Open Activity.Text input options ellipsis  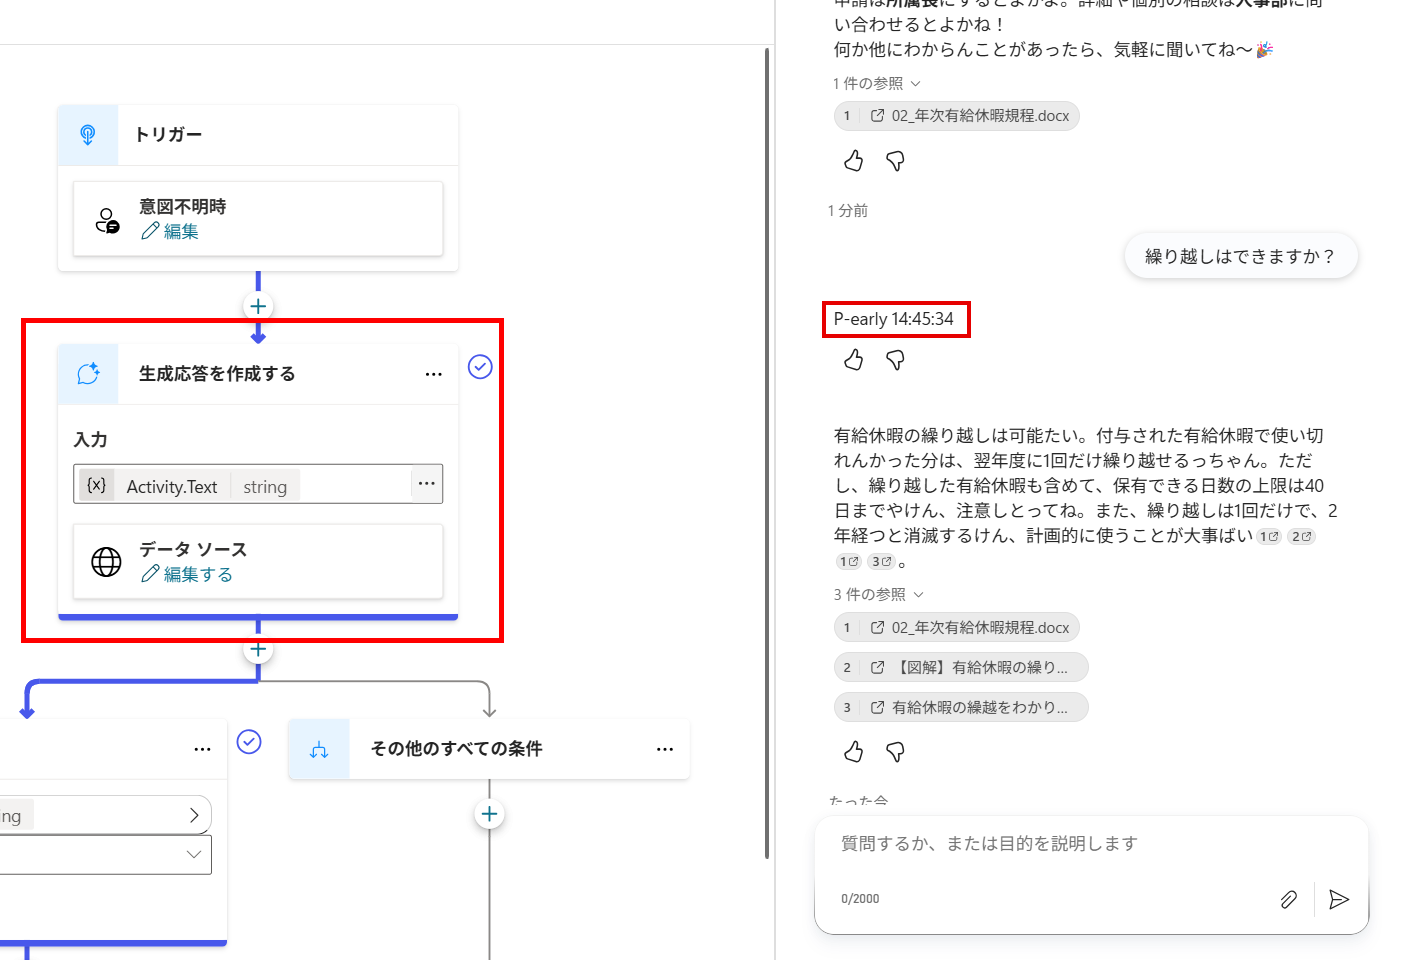pyautogui.click(x=427, y=483)
